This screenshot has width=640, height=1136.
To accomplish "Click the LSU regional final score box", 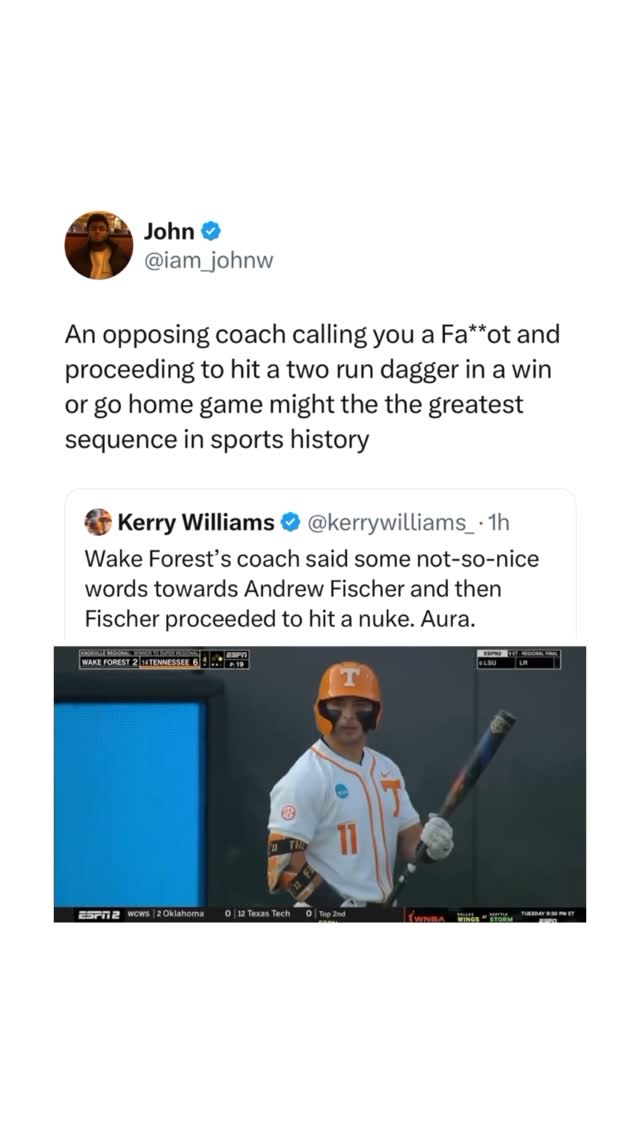I will (x=519, y=658).
